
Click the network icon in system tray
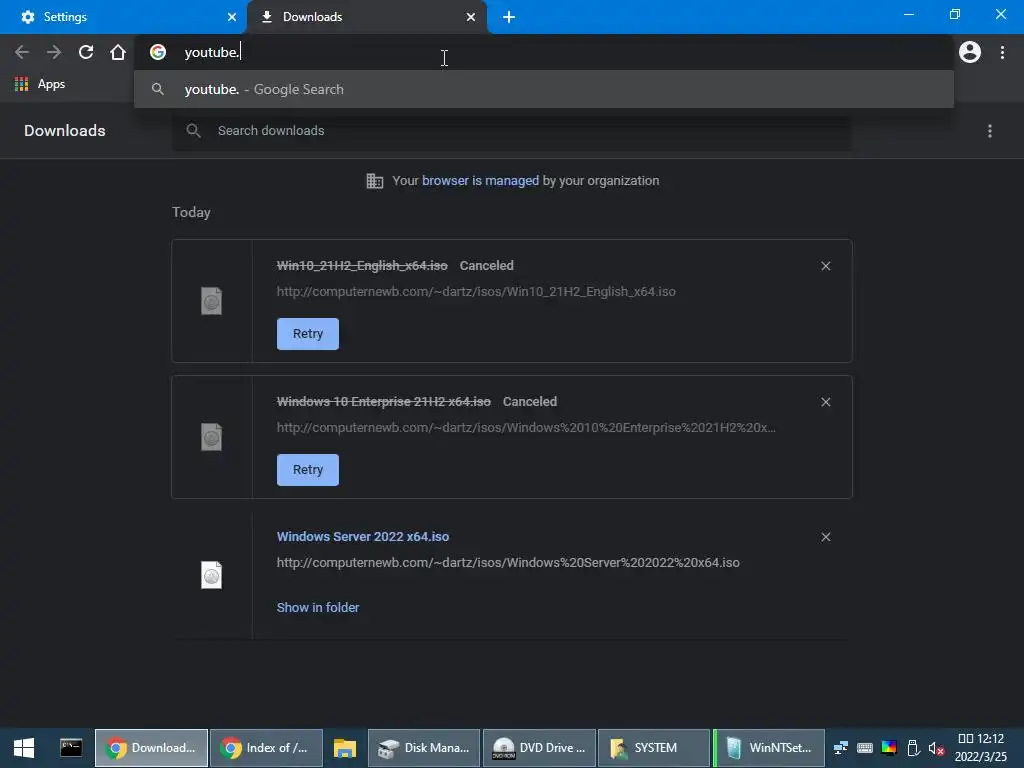click(x=840, y=748)
